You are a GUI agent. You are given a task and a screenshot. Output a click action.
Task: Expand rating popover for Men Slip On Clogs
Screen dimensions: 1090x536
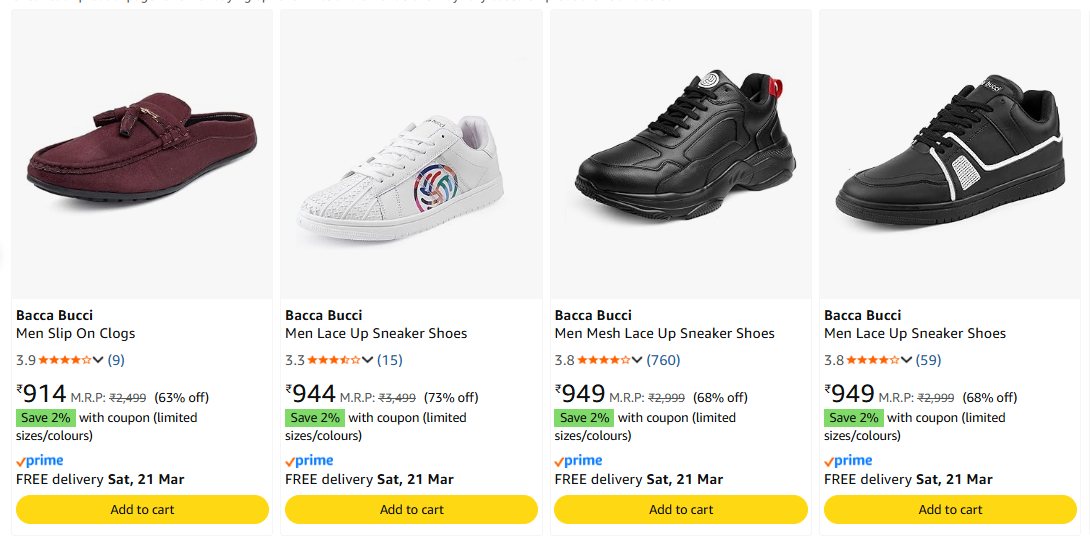click(x=98, y=360)
